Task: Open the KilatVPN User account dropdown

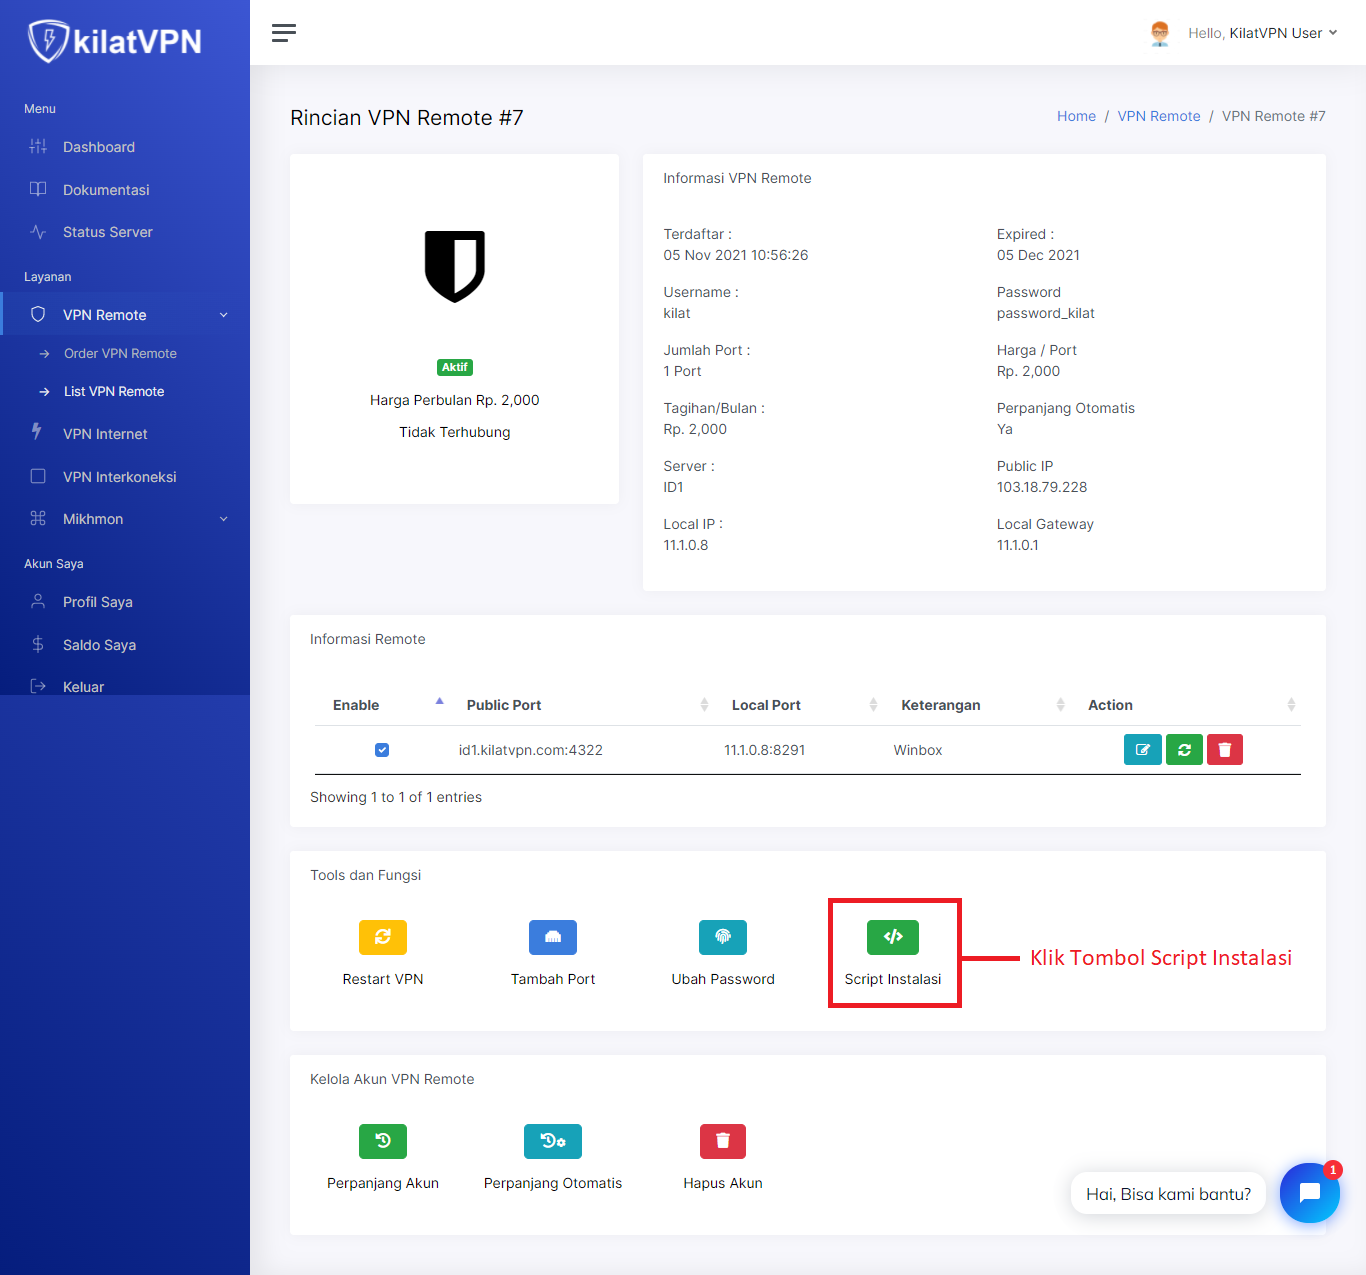Action: 1262,32
